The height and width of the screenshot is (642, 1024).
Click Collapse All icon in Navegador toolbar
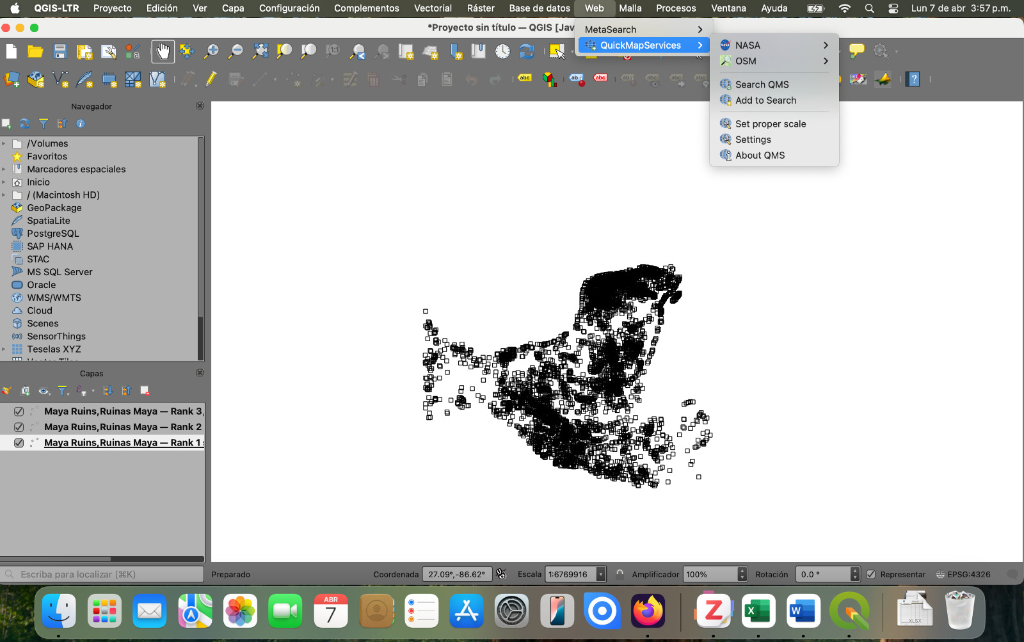coord(62,123)
